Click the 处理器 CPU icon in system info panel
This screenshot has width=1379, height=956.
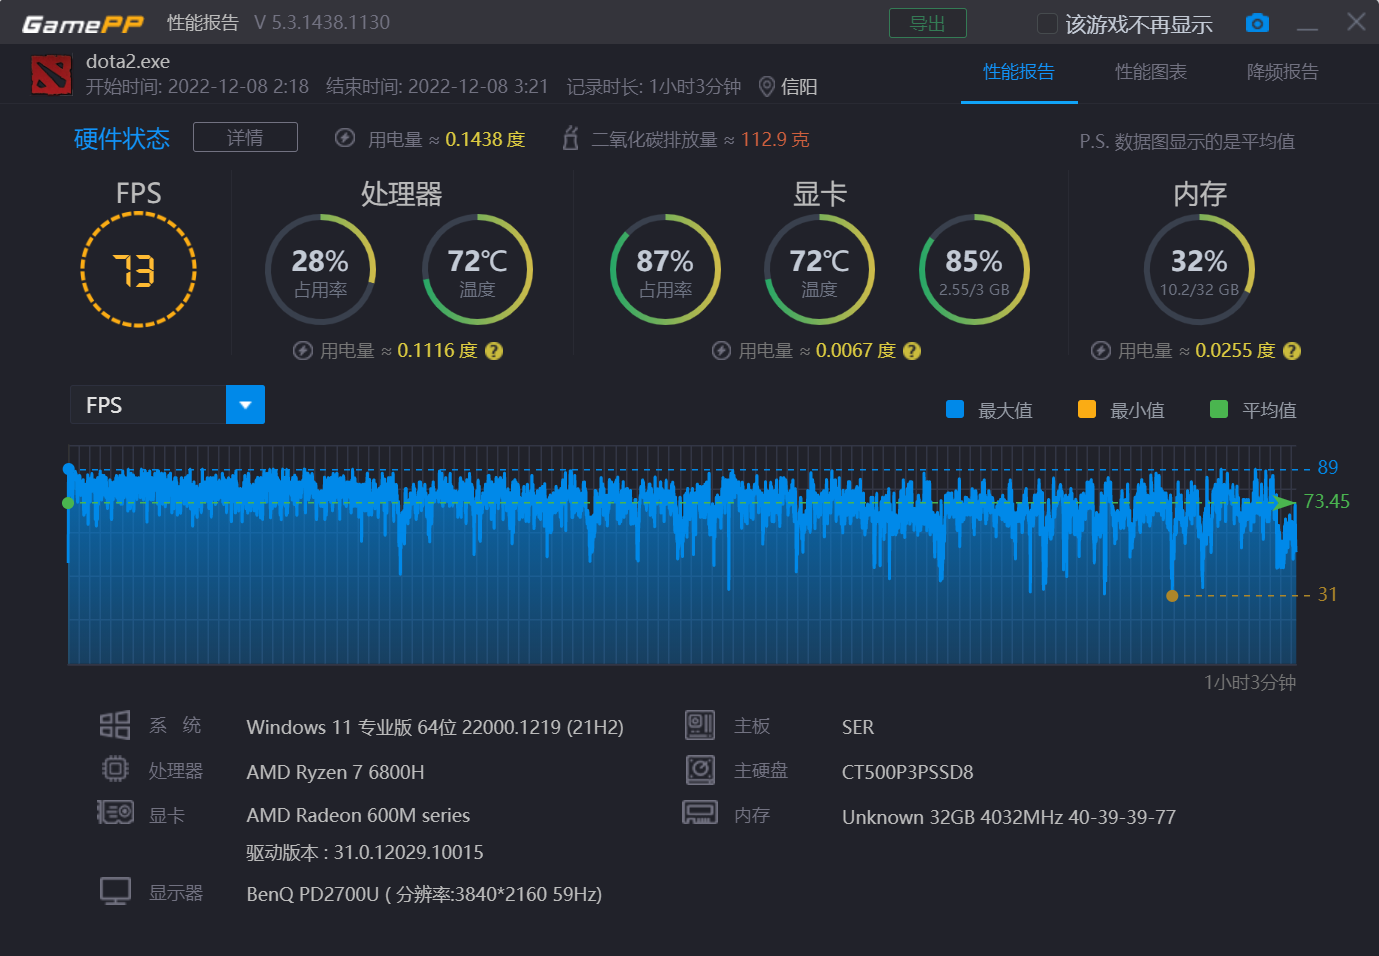coord(115,769)
